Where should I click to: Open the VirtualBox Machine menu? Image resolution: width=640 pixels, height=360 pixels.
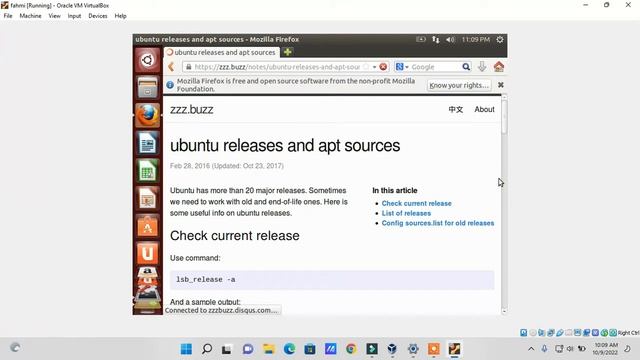tap(30, 16)
